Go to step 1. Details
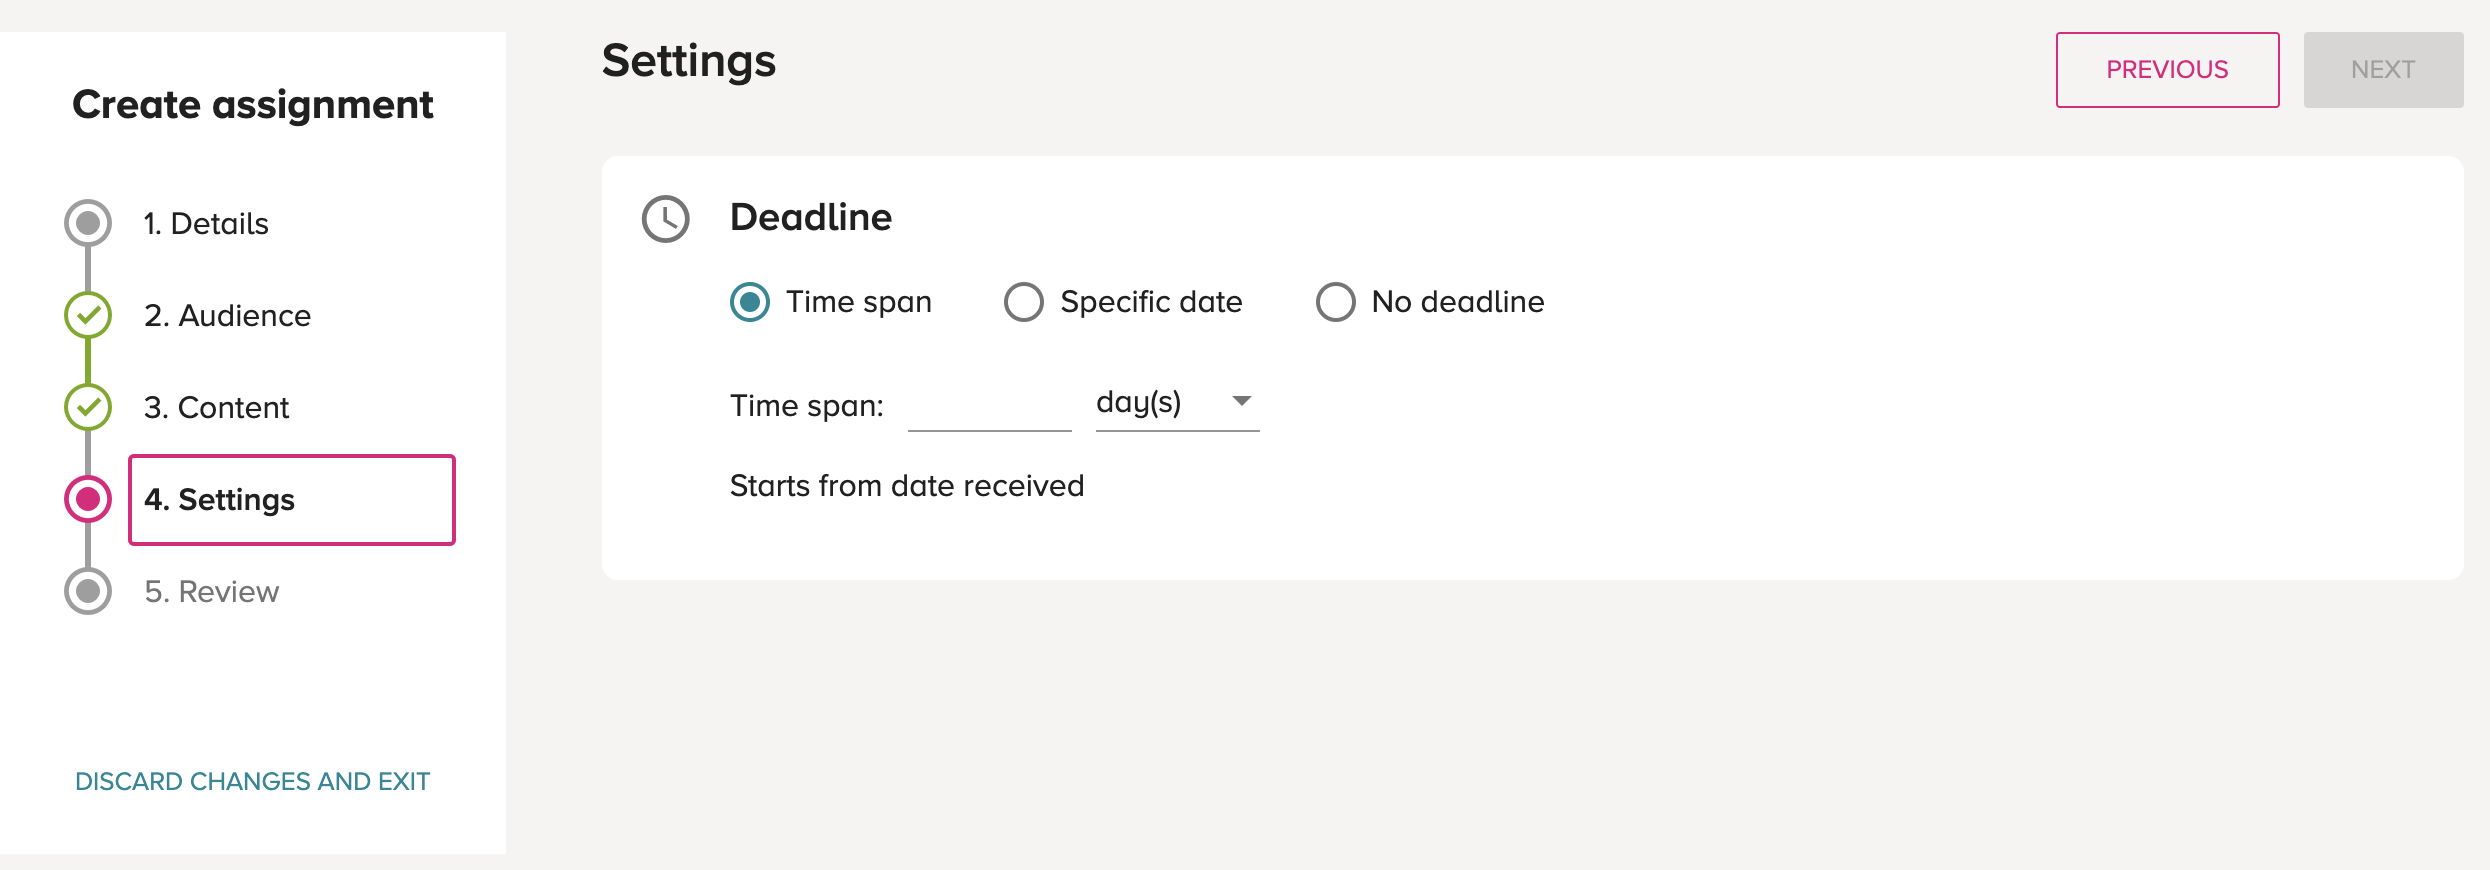 coord(206,224)
